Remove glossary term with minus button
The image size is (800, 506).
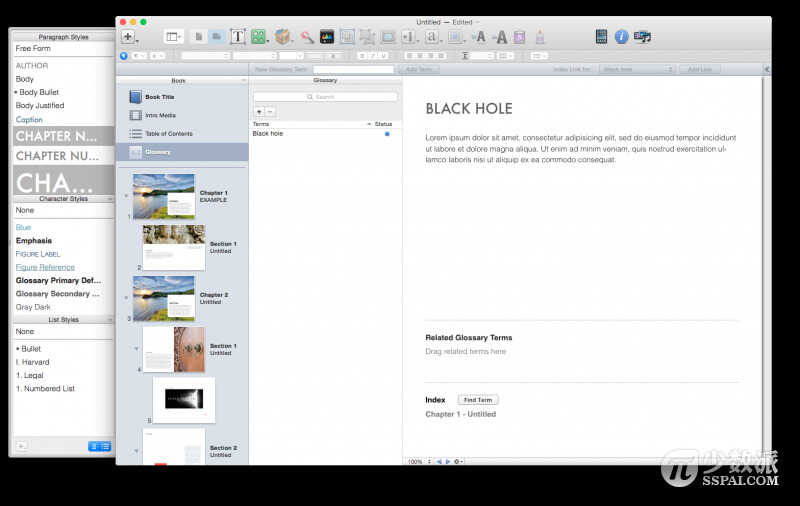(270, 111)
